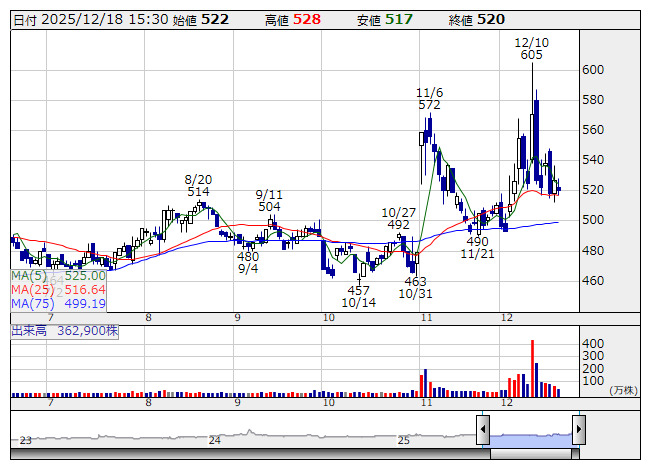This screenshot has height=470, width=653.
Task: Click the MA(75) 499.19 legend entry
Action: [x=58, y=304]
